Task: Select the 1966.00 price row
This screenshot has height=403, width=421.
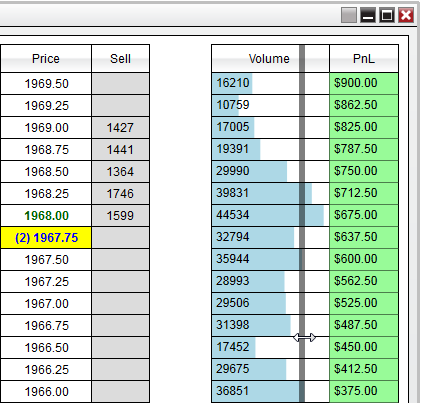Action: (x=46, y=392)
